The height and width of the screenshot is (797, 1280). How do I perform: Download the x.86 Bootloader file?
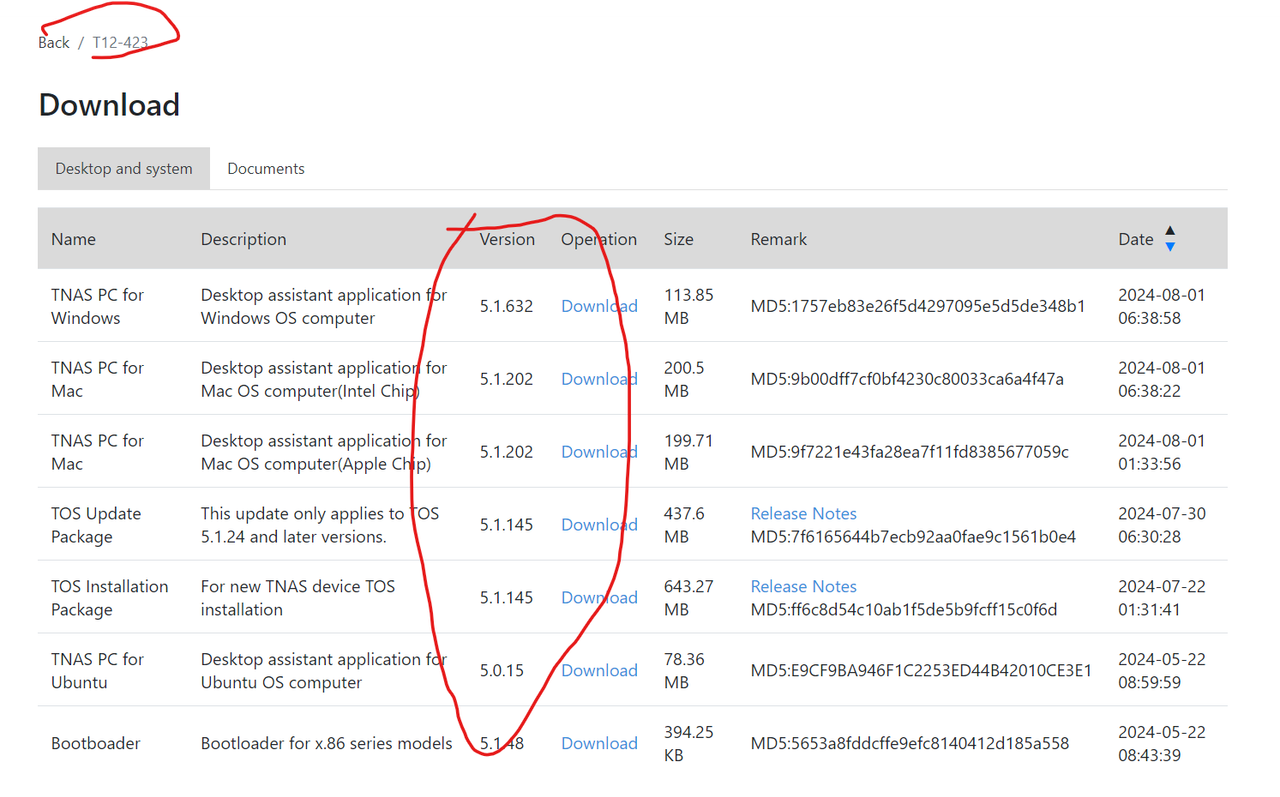[599, 744]
